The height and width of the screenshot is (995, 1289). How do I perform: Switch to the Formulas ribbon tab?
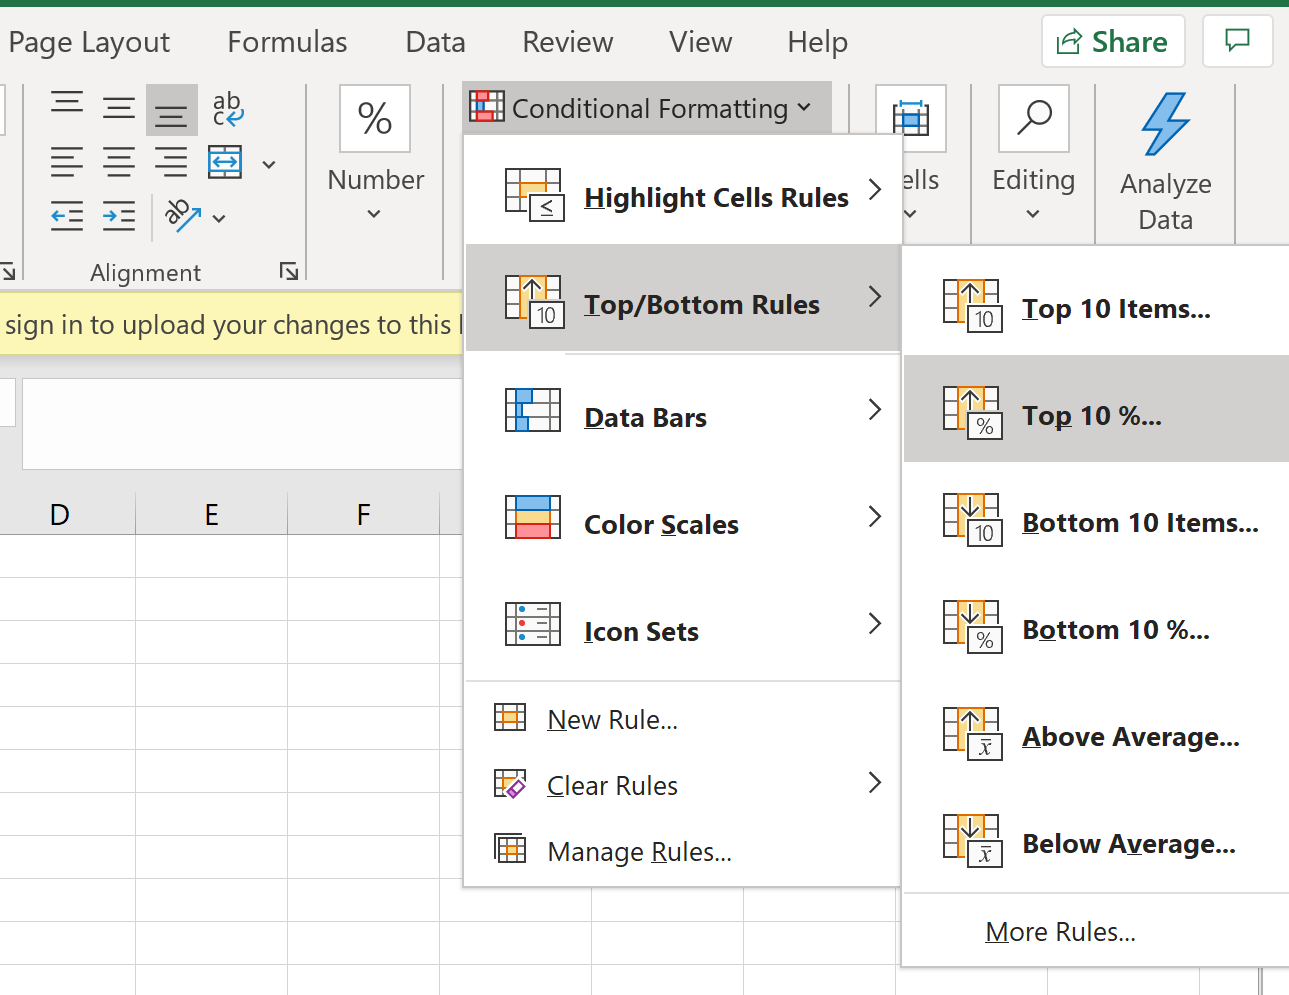point(287,41)
